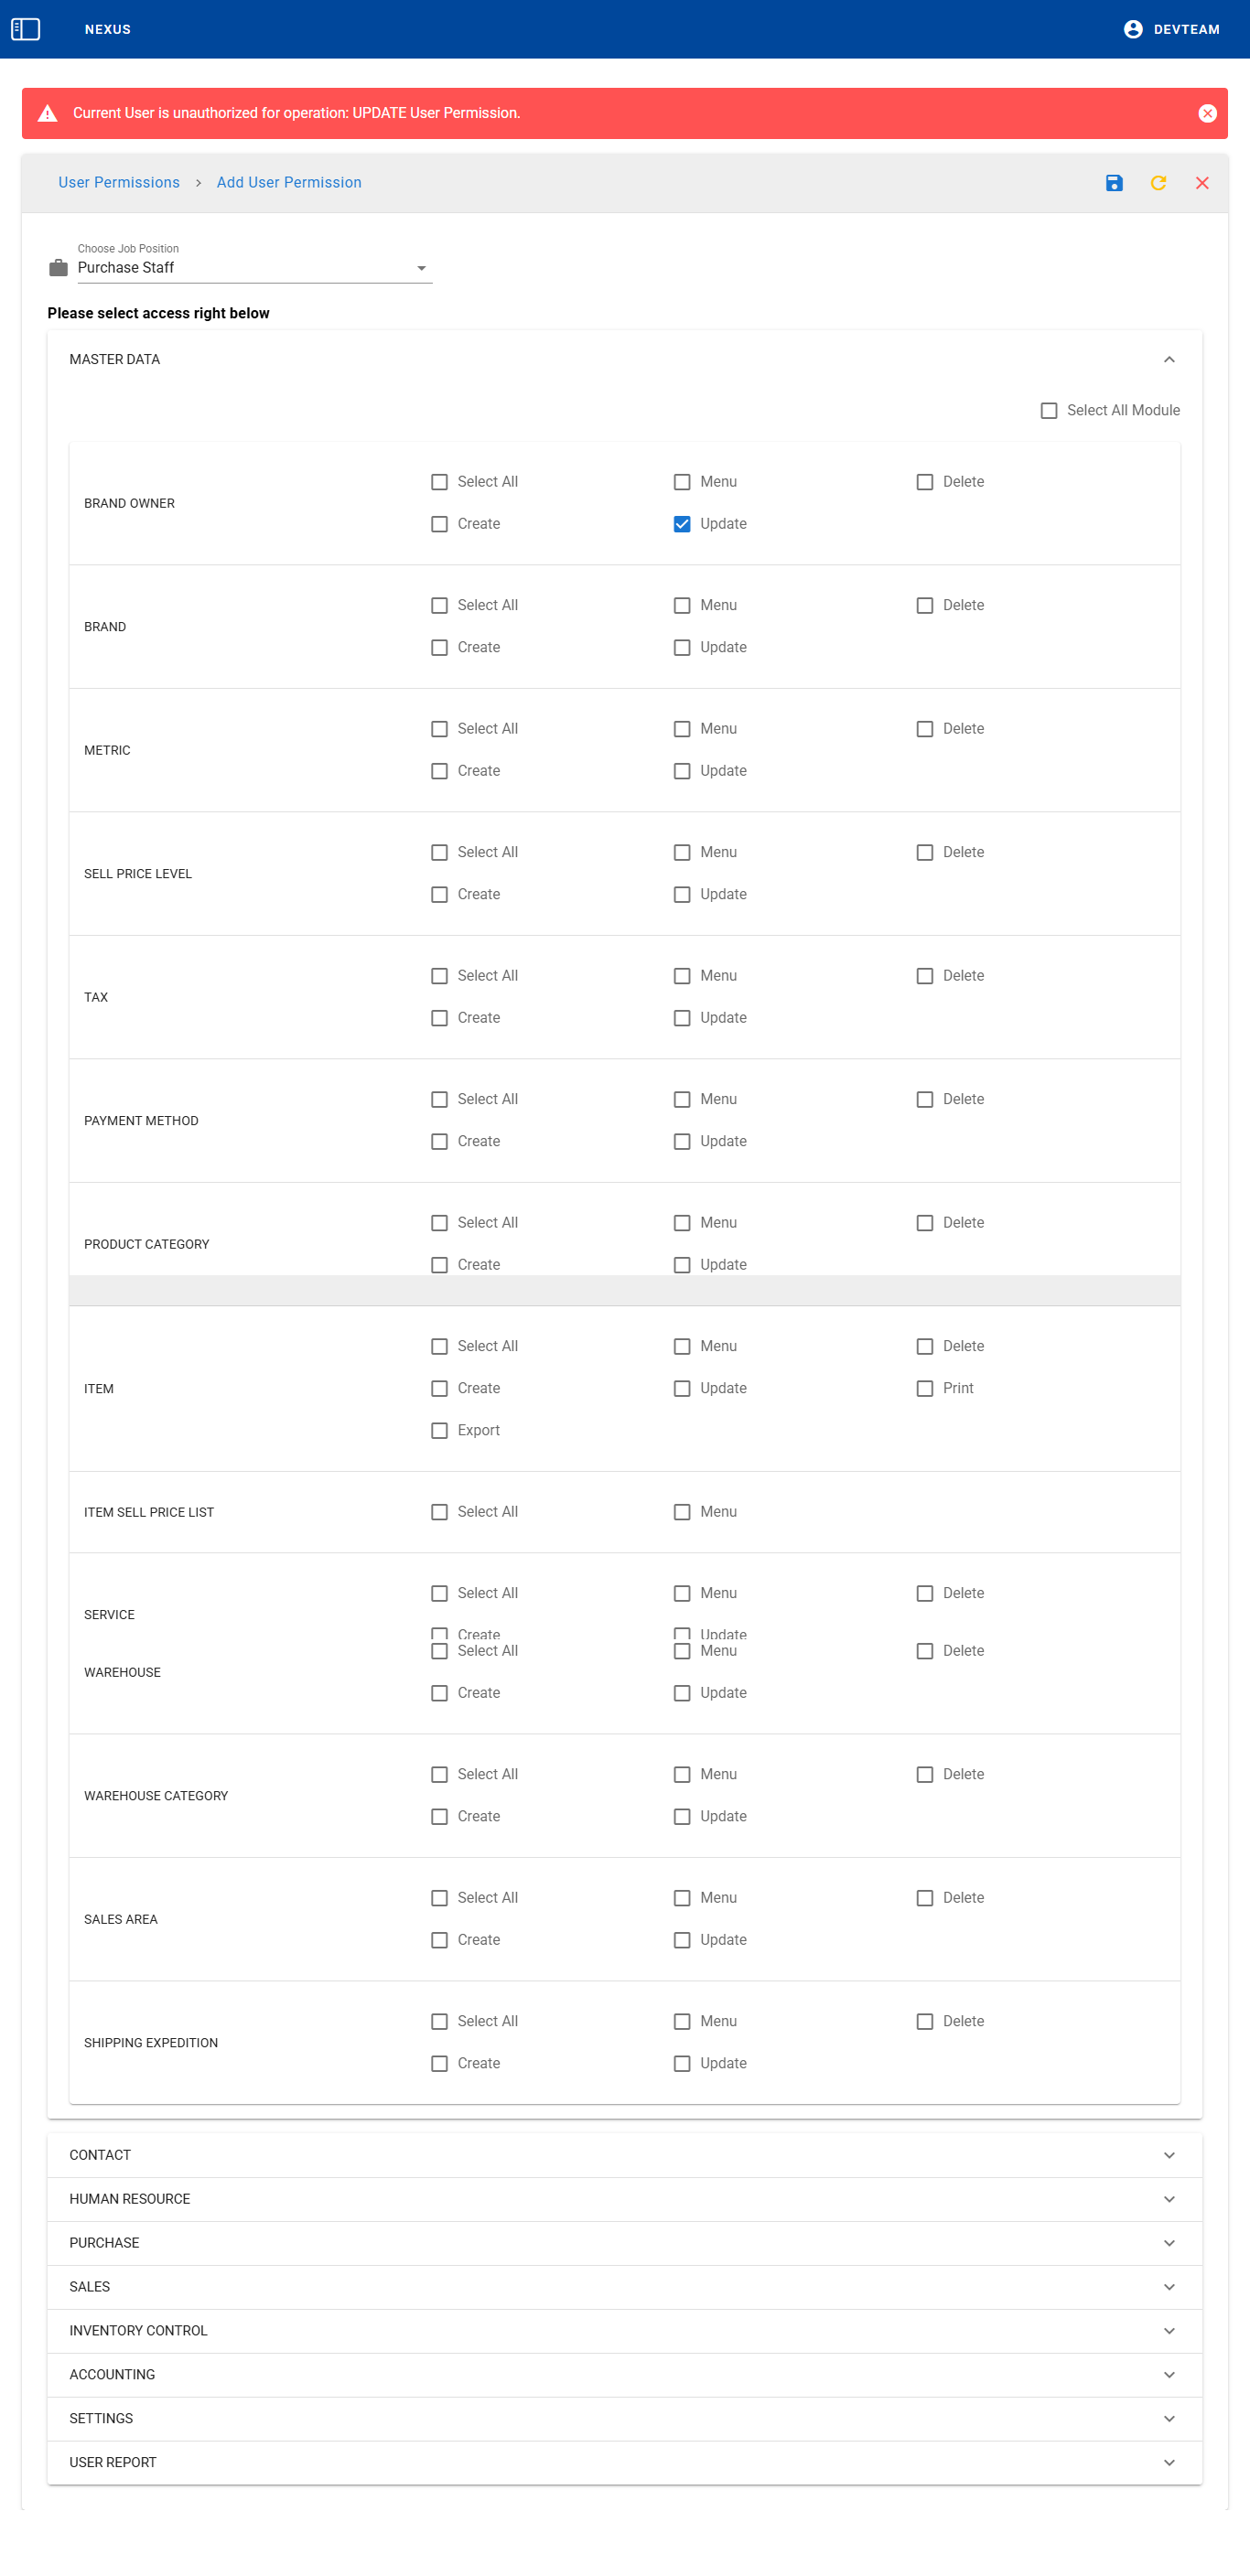Collapse the MASTER DATA section
This screenshot has height=2576, width=1250.
[x=1168, y=359]
